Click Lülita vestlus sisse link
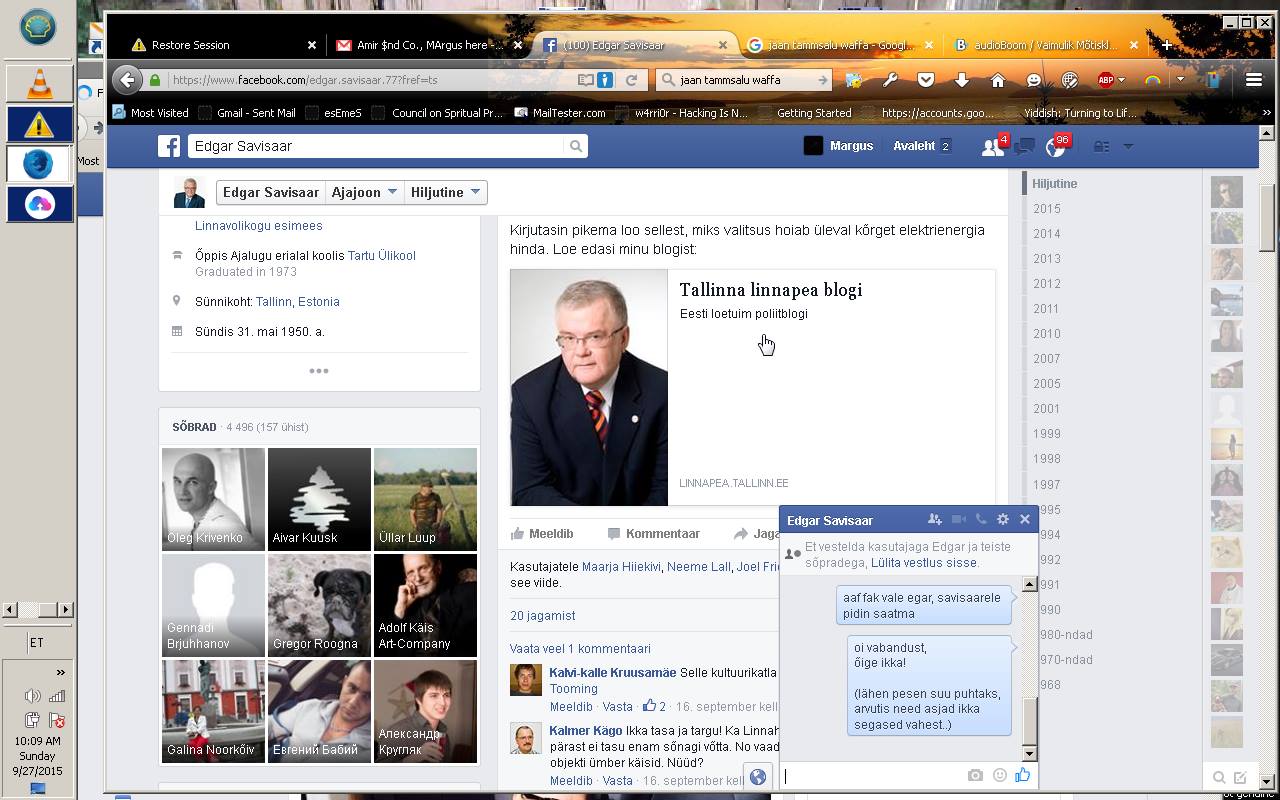1280x800 pixels. pos(924,563)
